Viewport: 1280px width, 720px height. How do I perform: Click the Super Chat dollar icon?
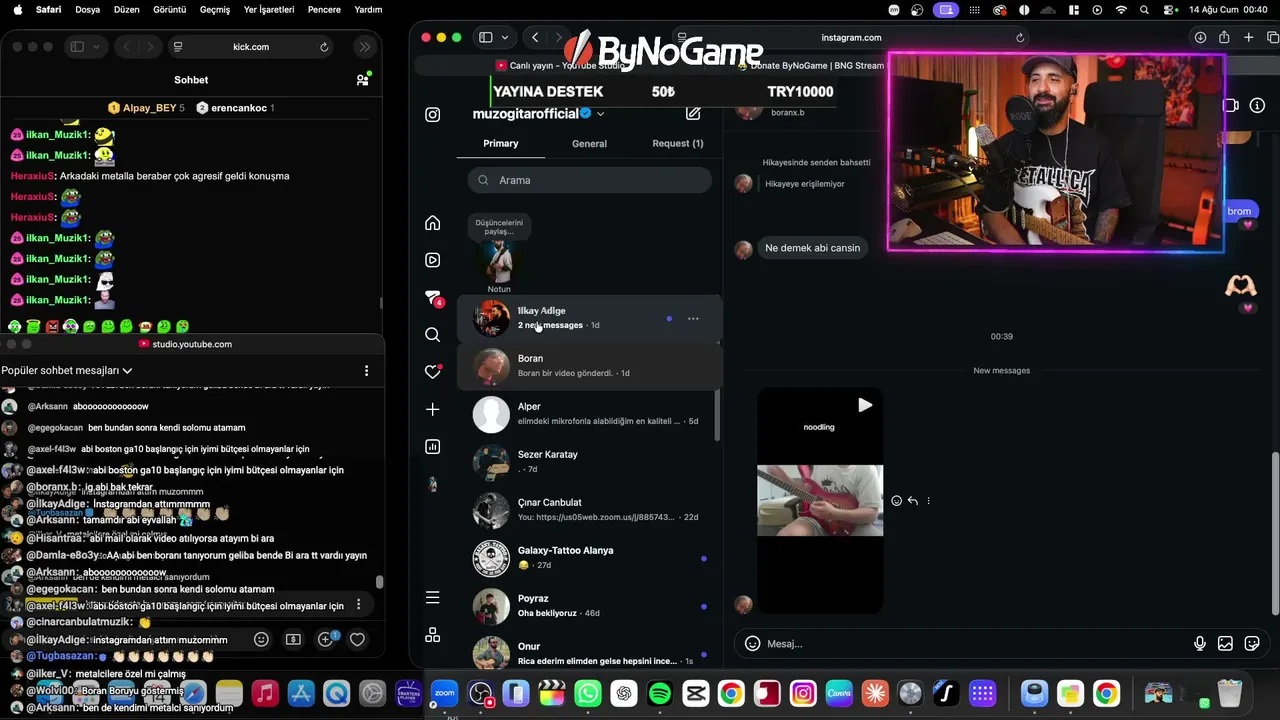coord(293,639)
